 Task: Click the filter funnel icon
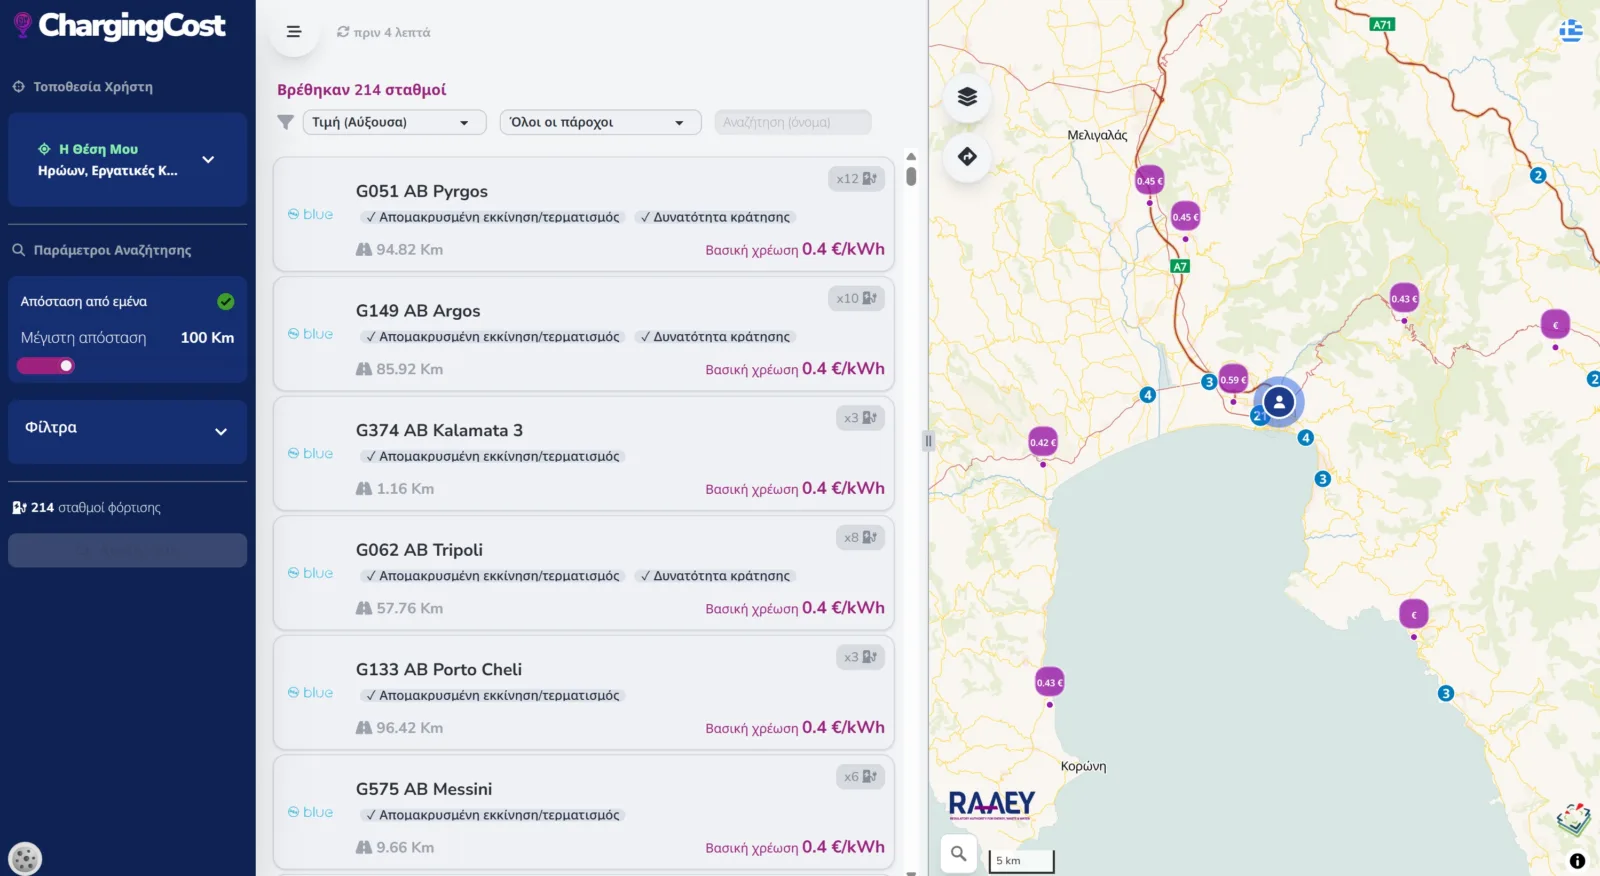click(285, 122)
